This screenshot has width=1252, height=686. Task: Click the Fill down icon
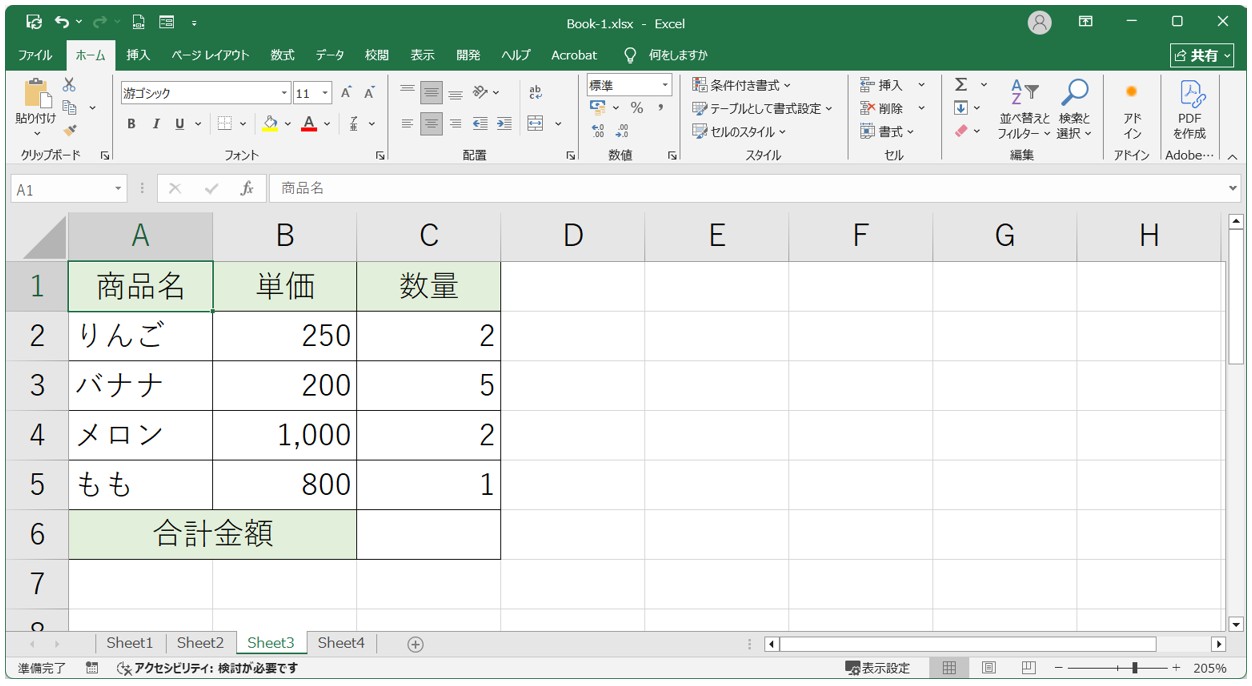961,108
